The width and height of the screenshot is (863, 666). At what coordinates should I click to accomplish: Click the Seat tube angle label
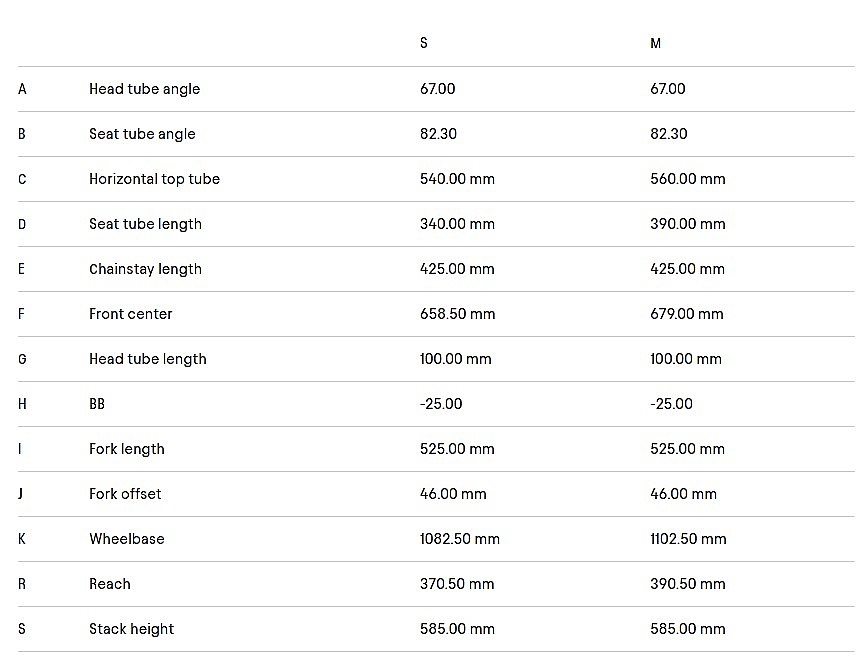(142, 134)
